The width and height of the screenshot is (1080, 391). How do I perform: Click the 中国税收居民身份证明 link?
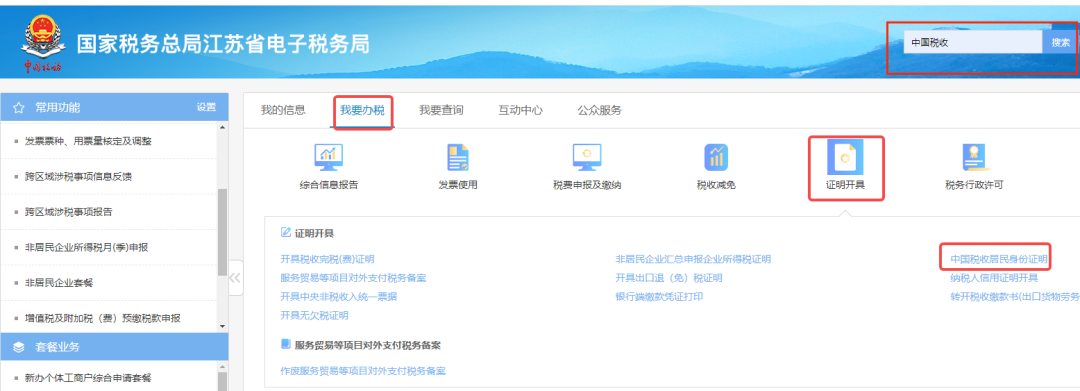999,260
